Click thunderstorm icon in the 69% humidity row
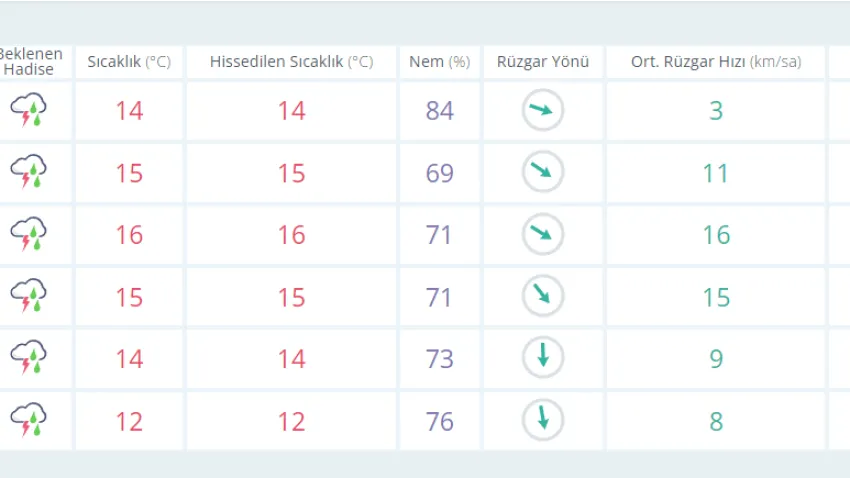 click(x=29, y=172)
